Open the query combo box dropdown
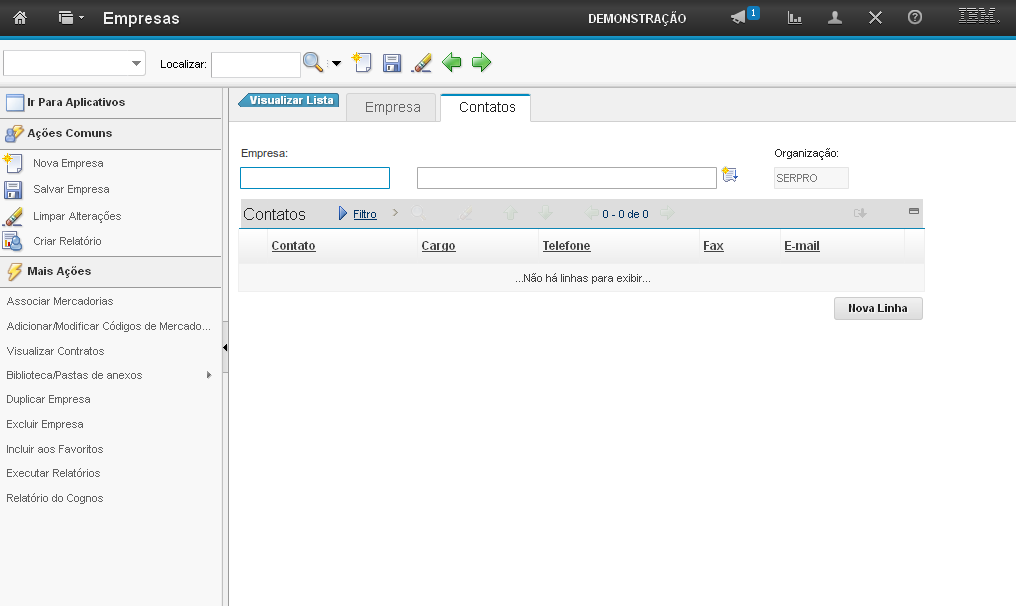This screenshot has height=607, width=1016. tap(136, 64)
